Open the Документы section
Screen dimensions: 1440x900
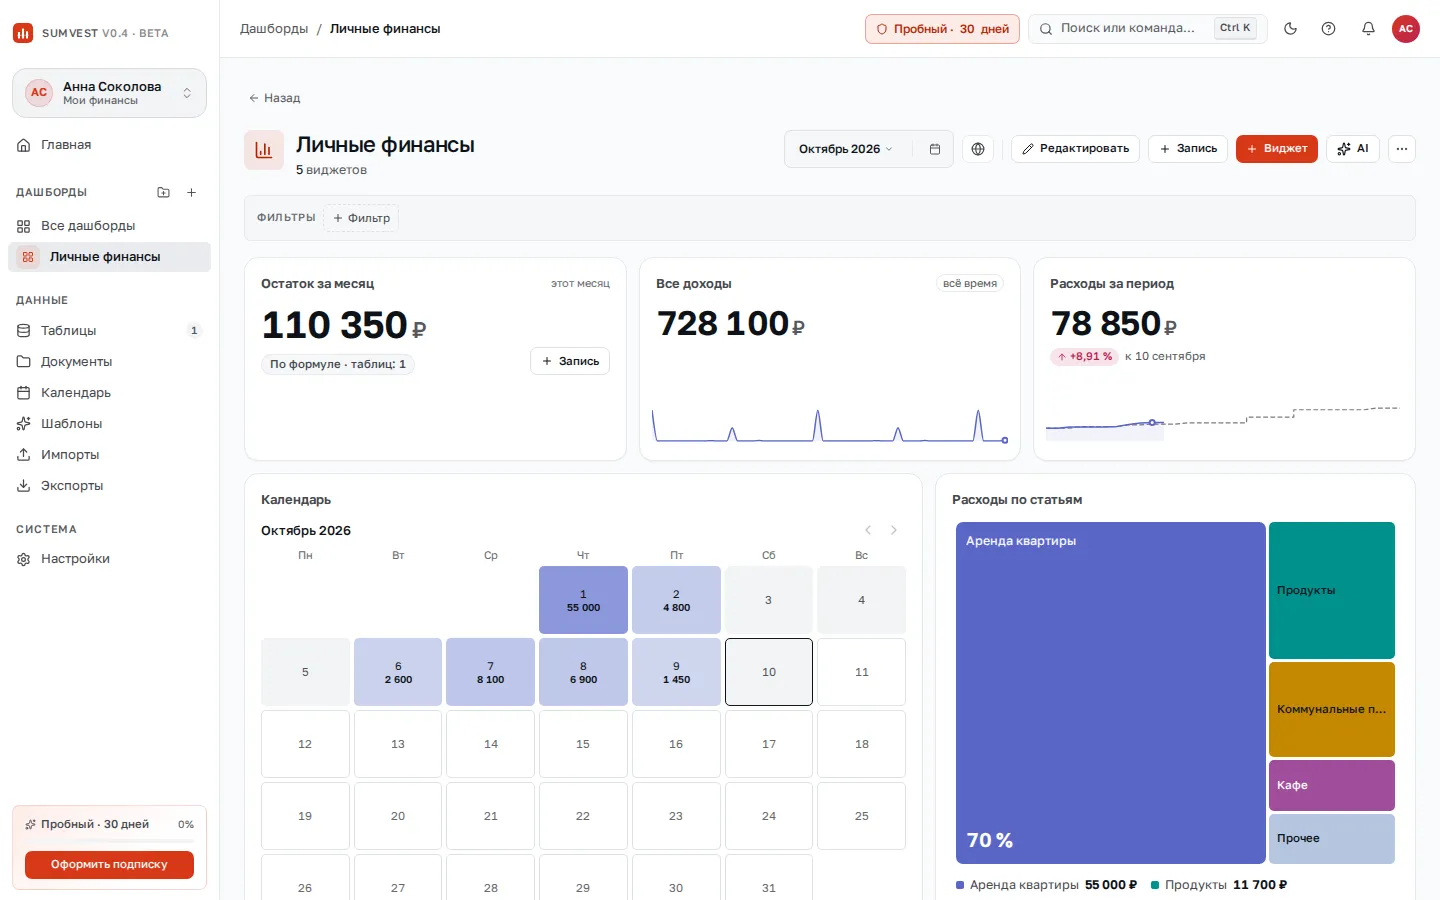coord(109,362)
